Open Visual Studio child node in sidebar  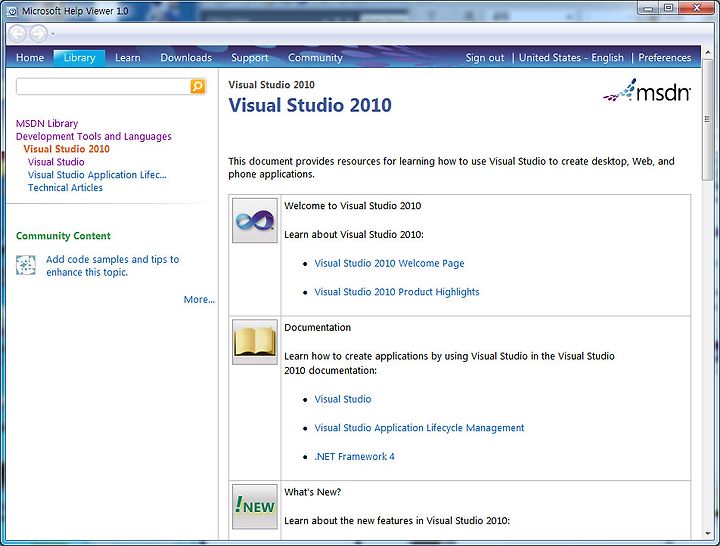pos(56,162)
